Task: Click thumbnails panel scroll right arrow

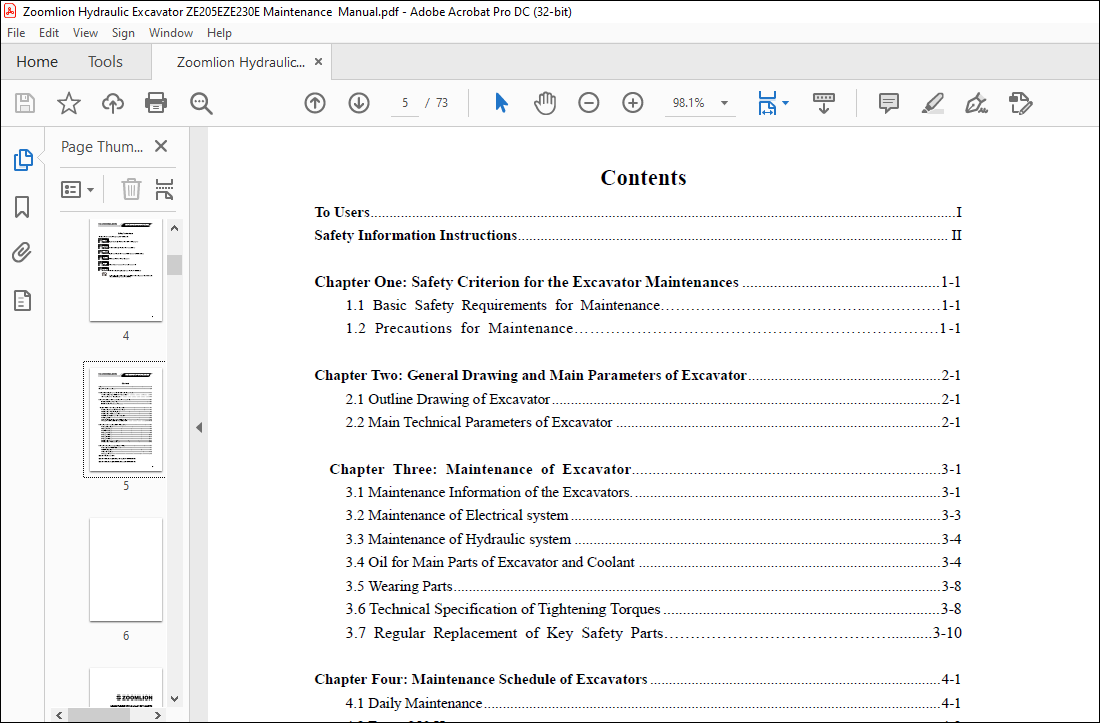Action: coord(158,715)
